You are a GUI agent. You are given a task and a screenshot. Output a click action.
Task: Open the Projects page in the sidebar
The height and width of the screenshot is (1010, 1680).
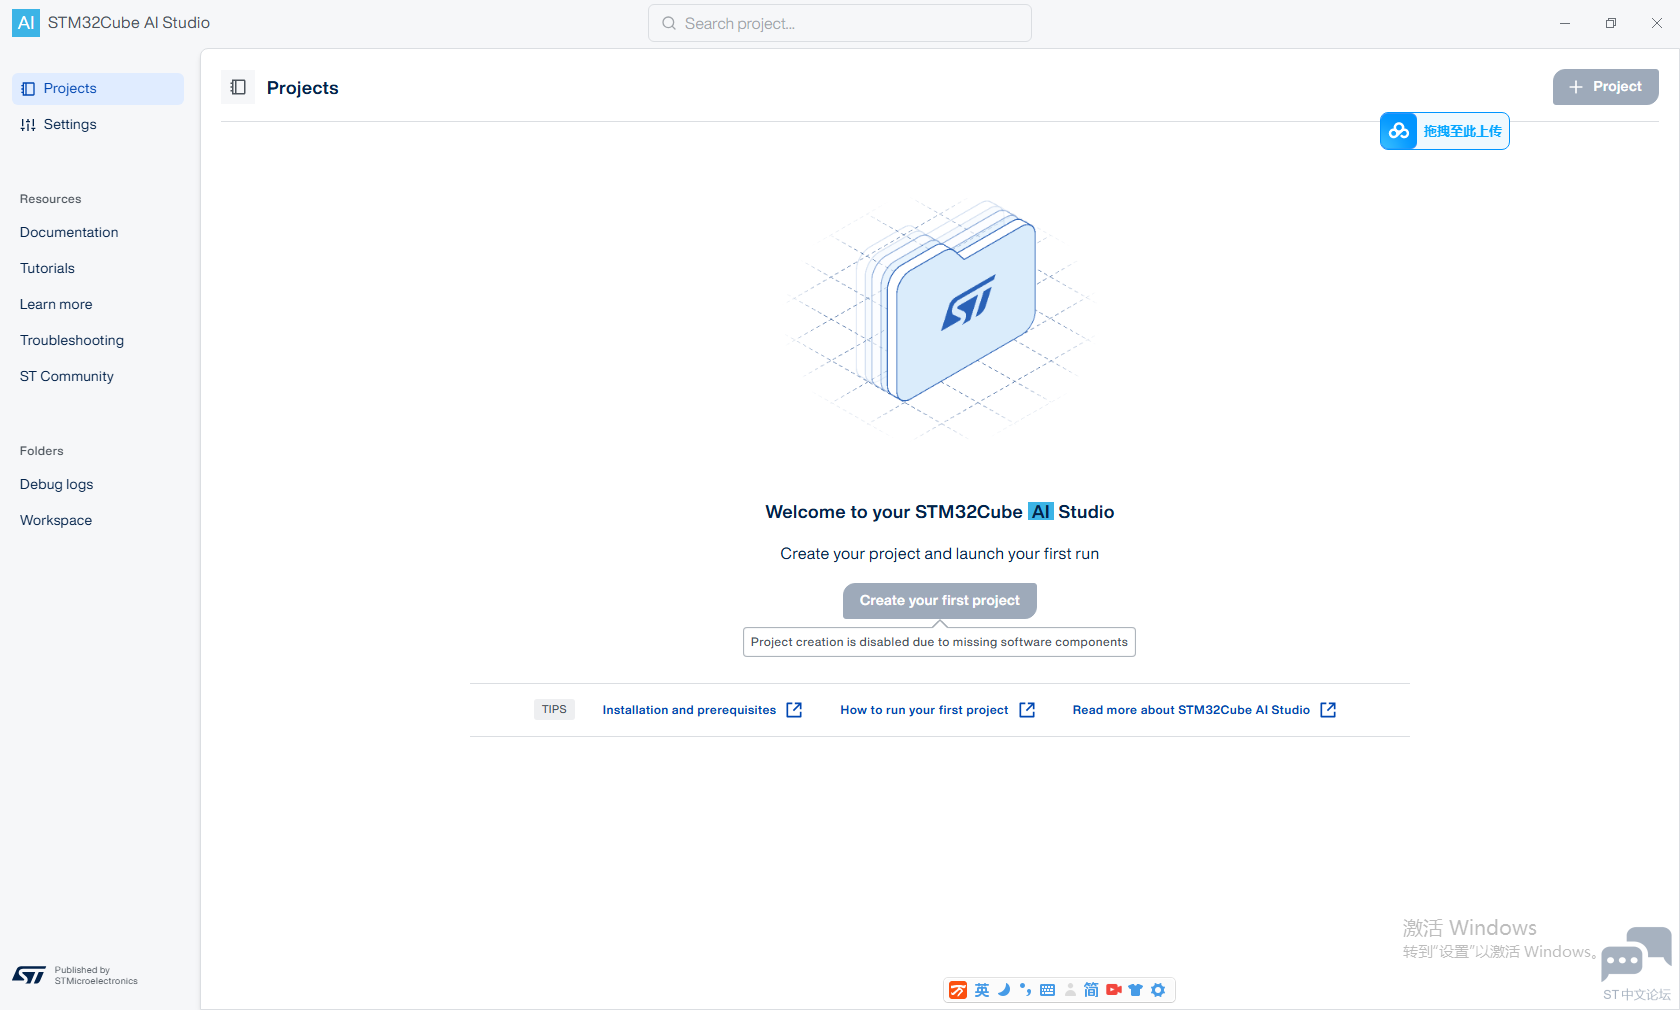pyautogui.click(x=98, y=88)
